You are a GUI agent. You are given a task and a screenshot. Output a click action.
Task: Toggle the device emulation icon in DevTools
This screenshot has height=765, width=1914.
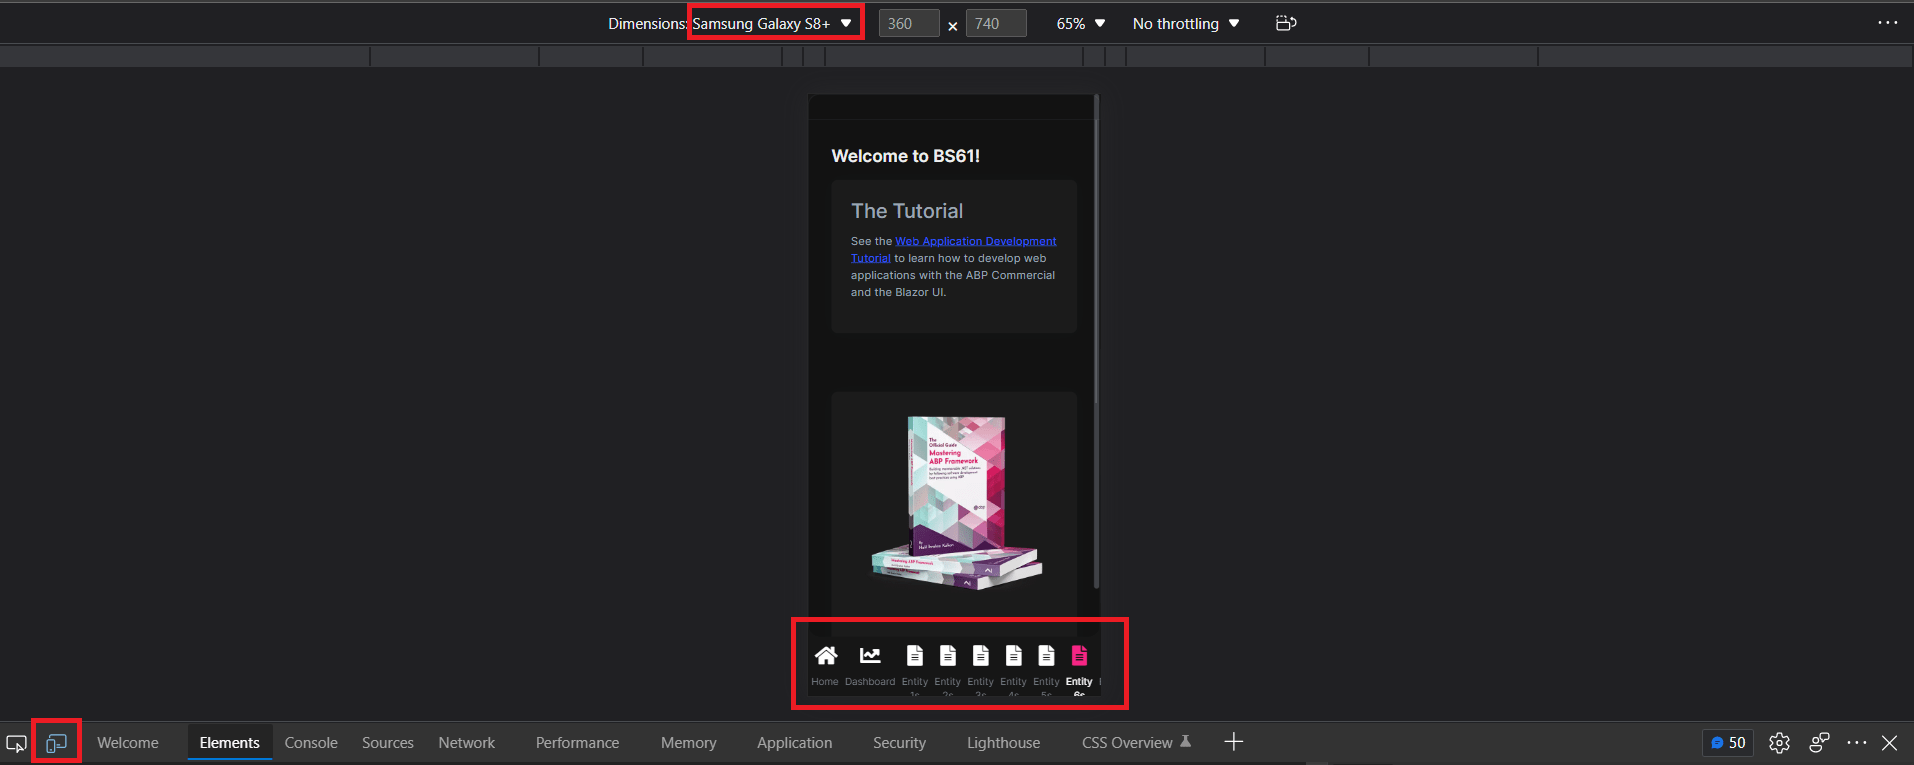tap(56, 743)
